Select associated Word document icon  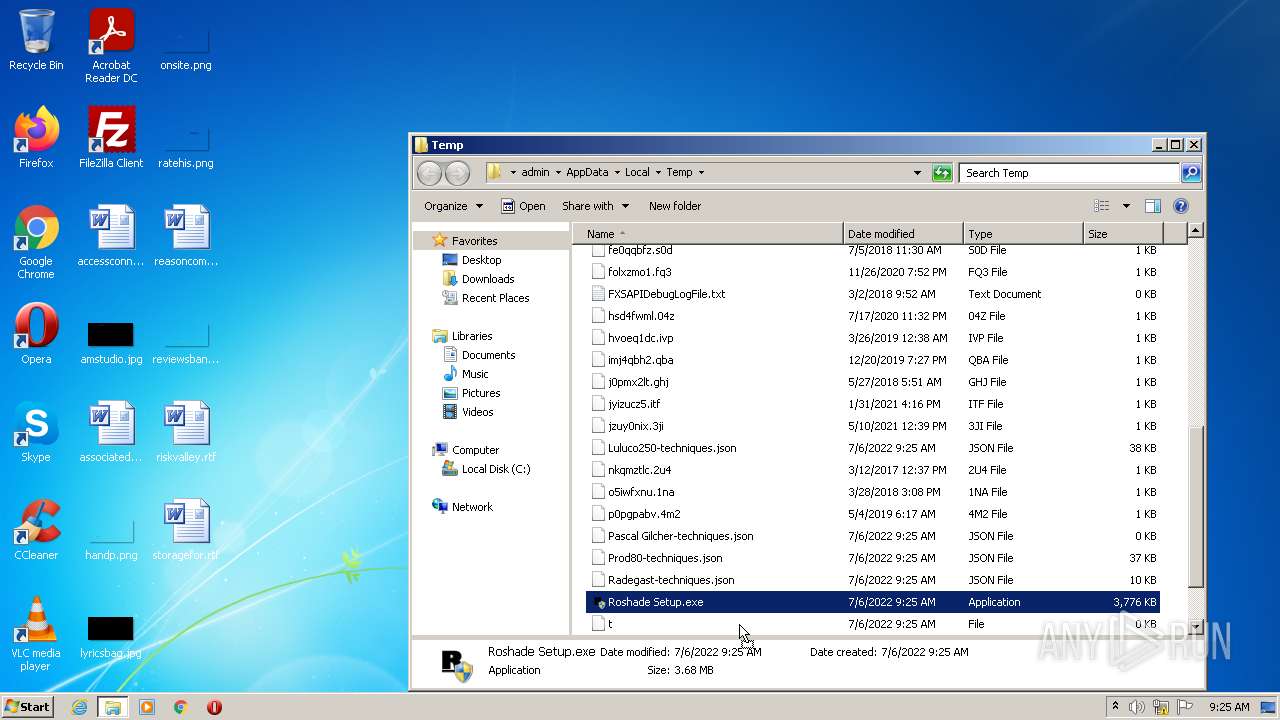(111, 432)
